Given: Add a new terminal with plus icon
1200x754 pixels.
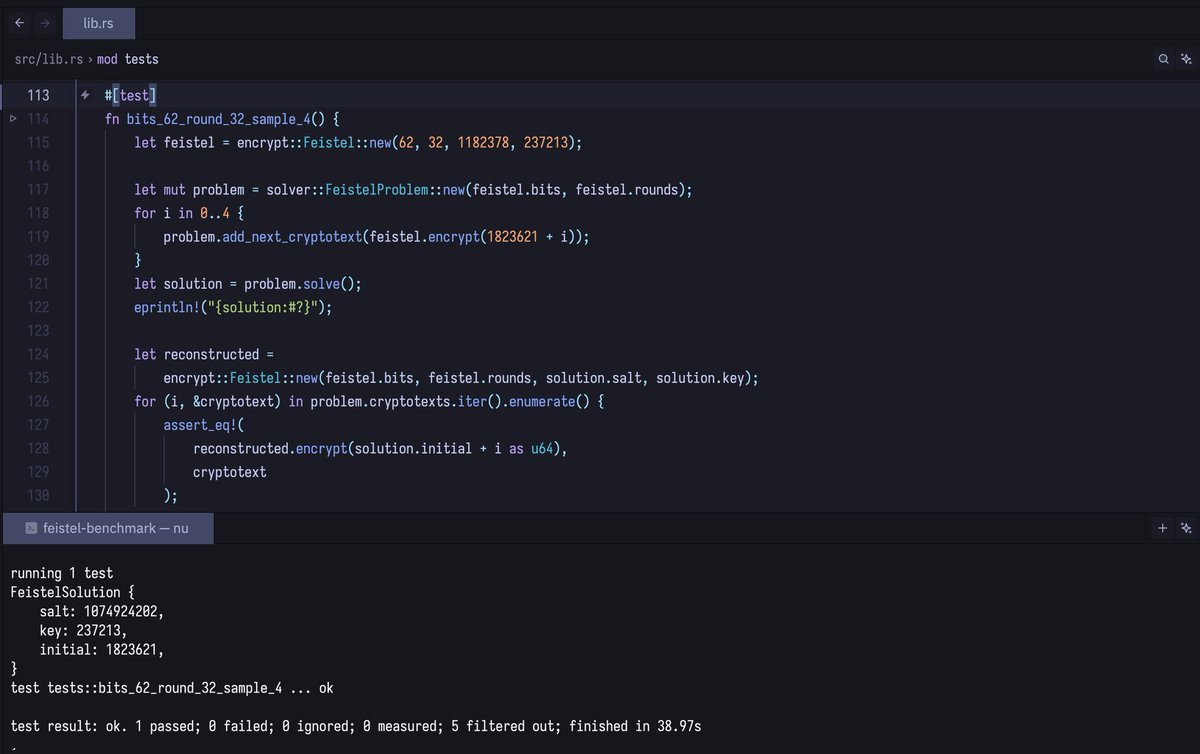Looking at the screenshot, I should click(x=1162, y=527).
